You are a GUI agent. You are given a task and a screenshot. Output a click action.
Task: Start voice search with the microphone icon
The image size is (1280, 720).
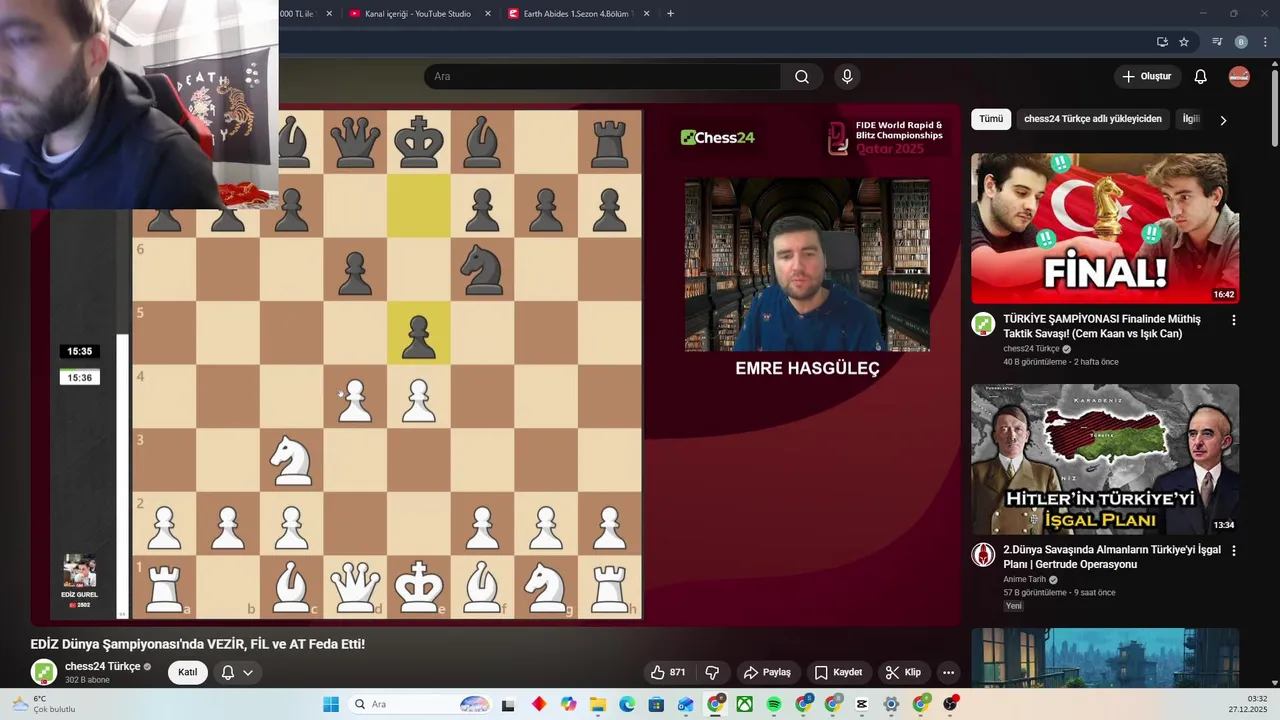tap(847, 77)
